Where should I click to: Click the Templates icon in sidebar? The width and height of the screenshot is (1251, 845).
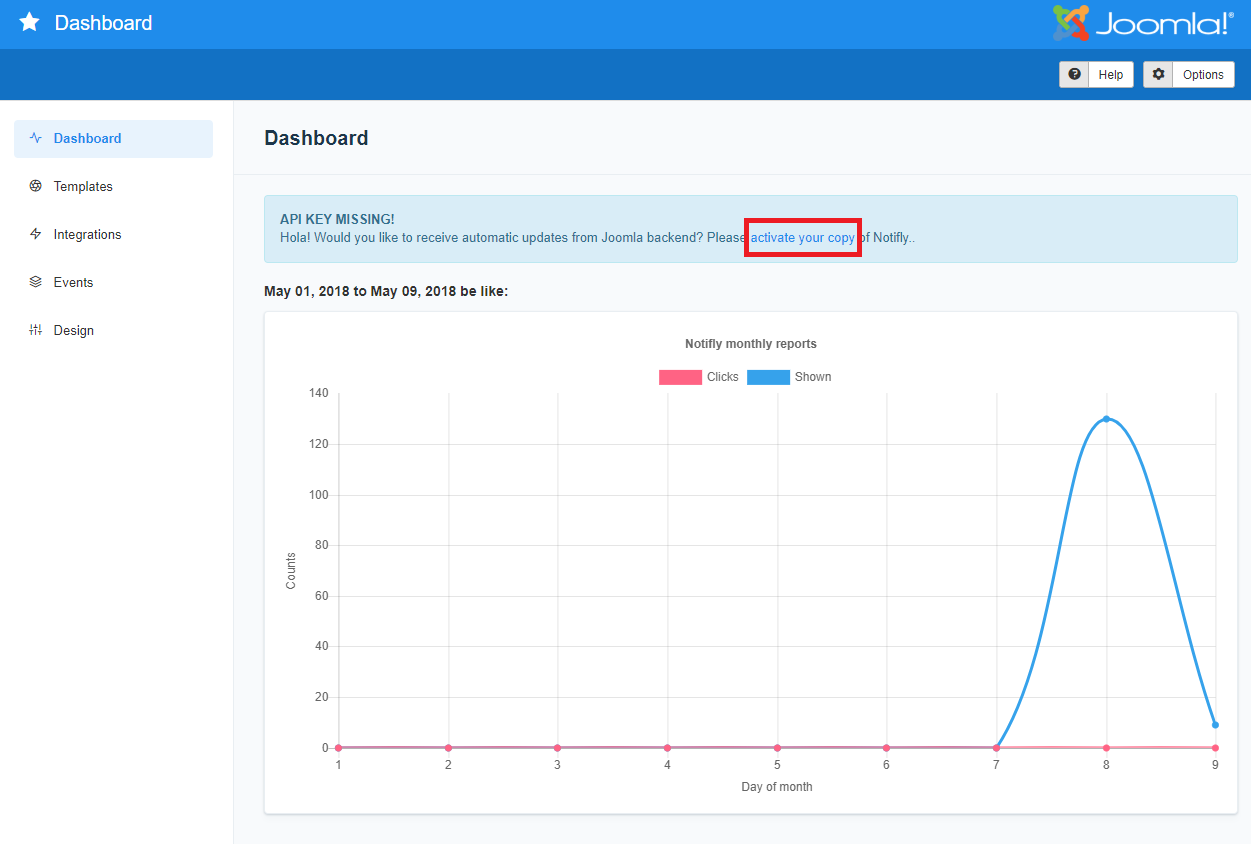pos(36,186)
